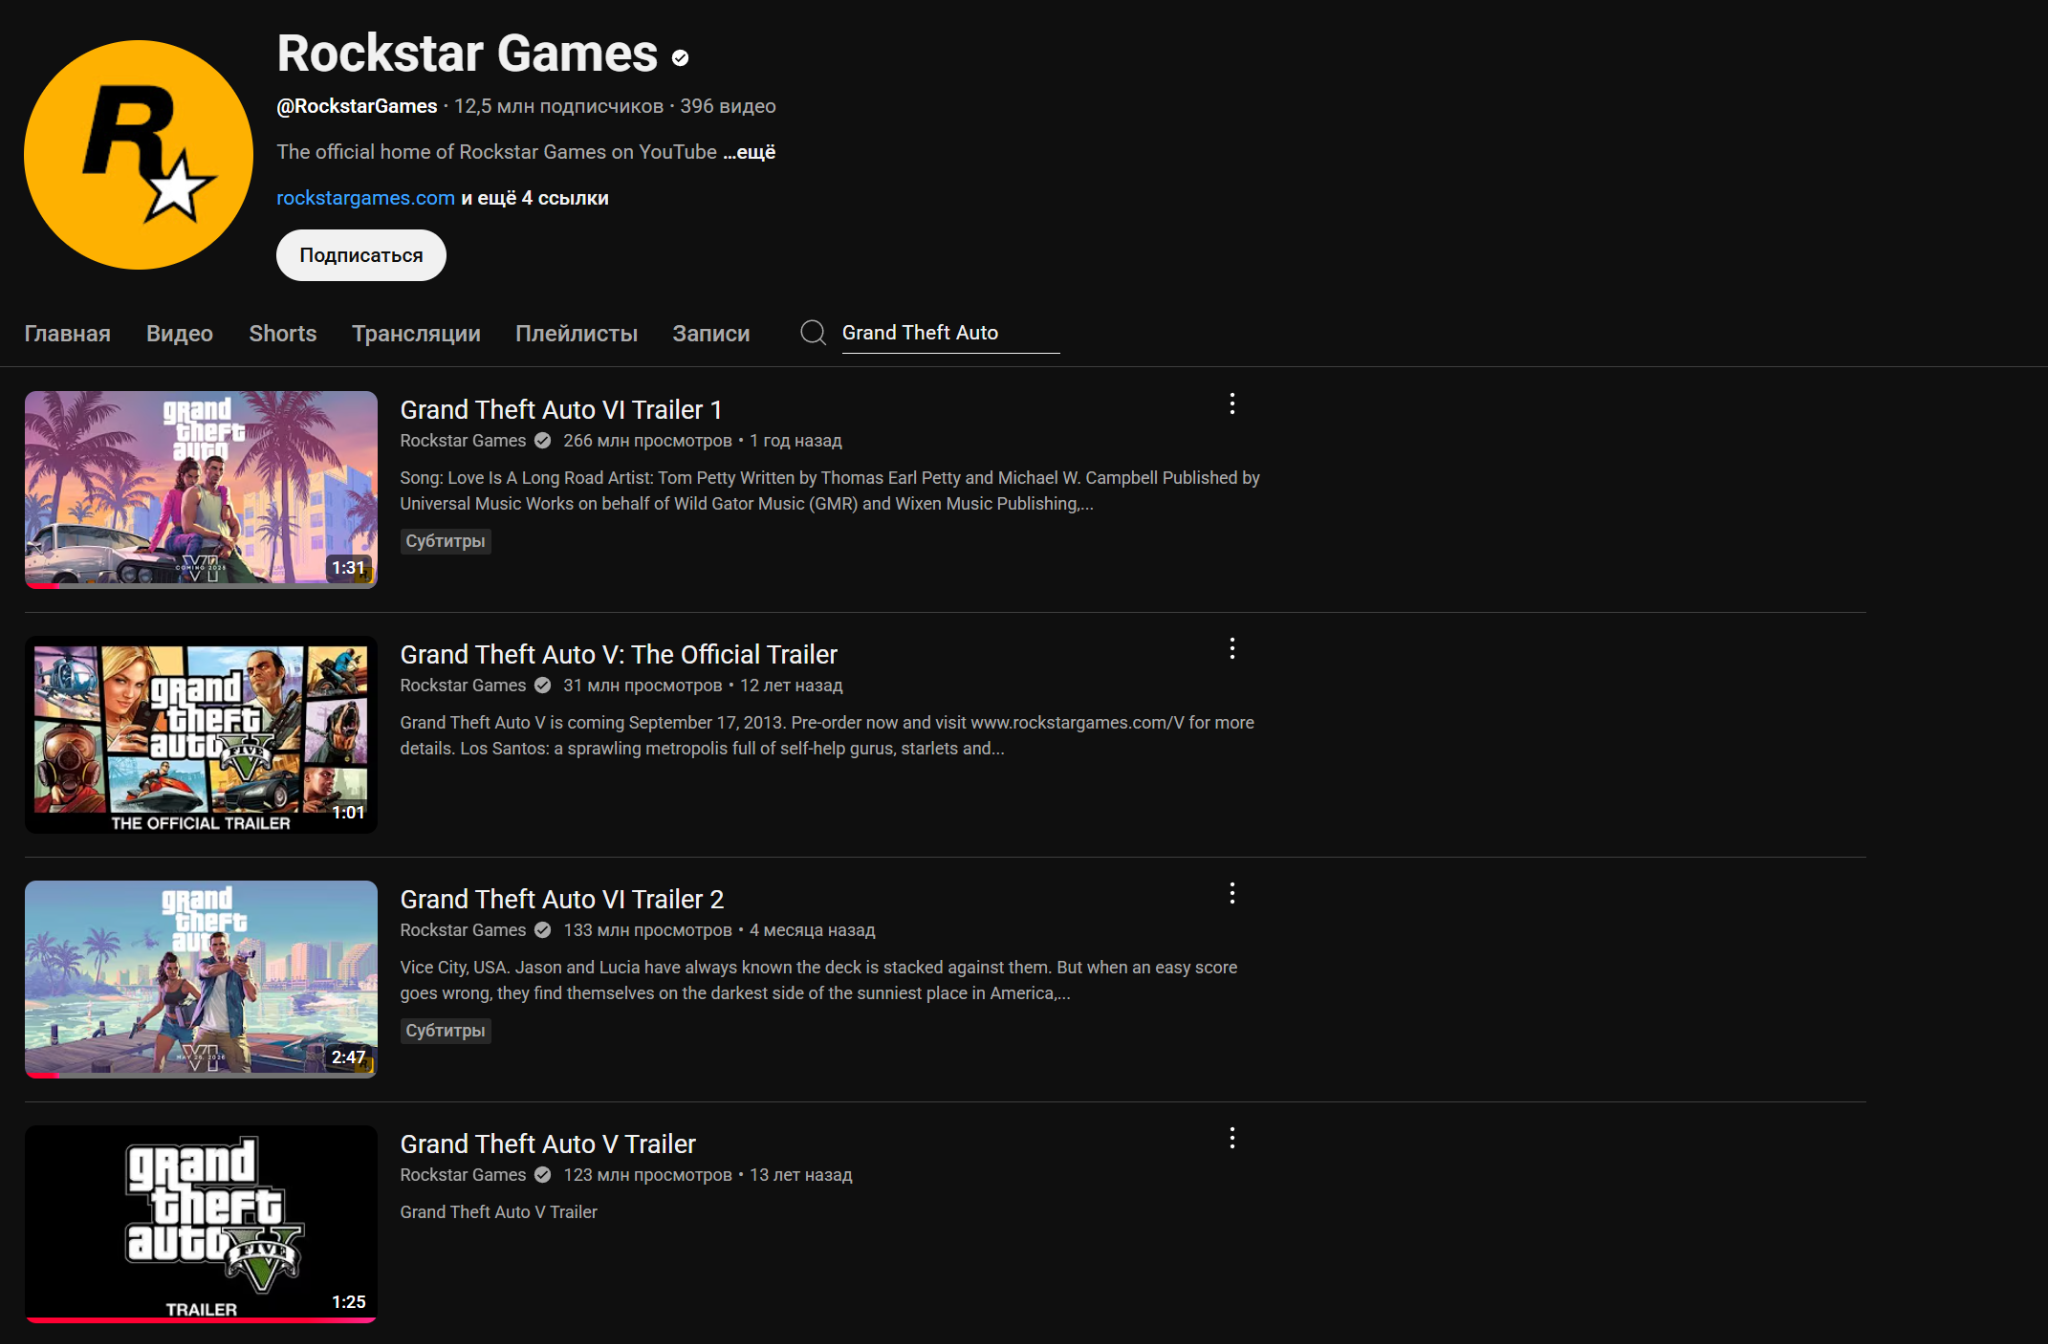This screenshot has height=1344, width=2048.
Task: Open options menu for GTA VI Trailer 1
Action: [x=1232, y=404]
